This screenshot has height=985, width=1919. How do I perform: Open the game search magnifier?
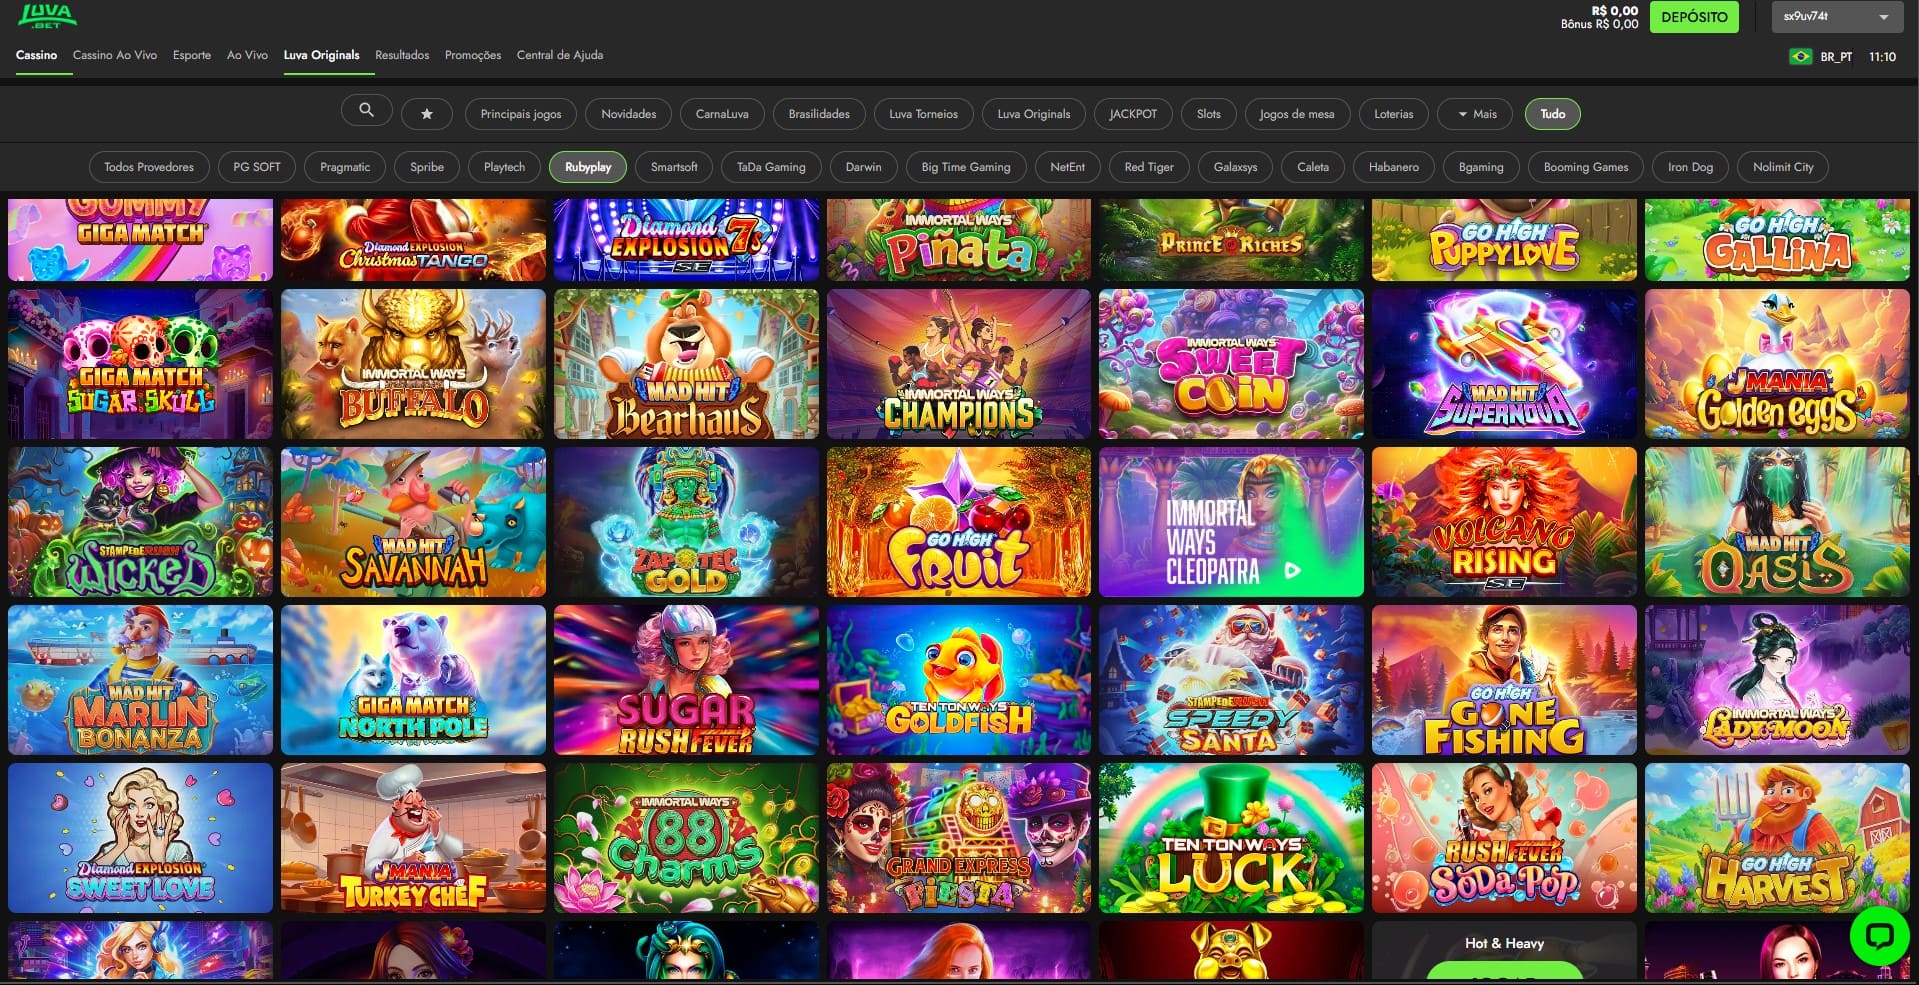point(366,111)
